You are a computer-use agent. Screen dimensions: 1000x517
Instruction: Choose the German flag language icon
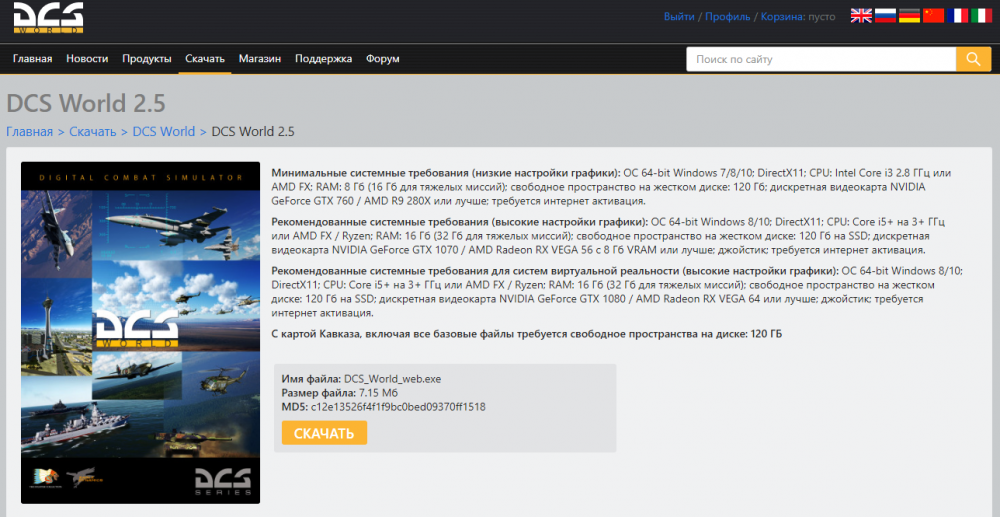pos(909,16)
